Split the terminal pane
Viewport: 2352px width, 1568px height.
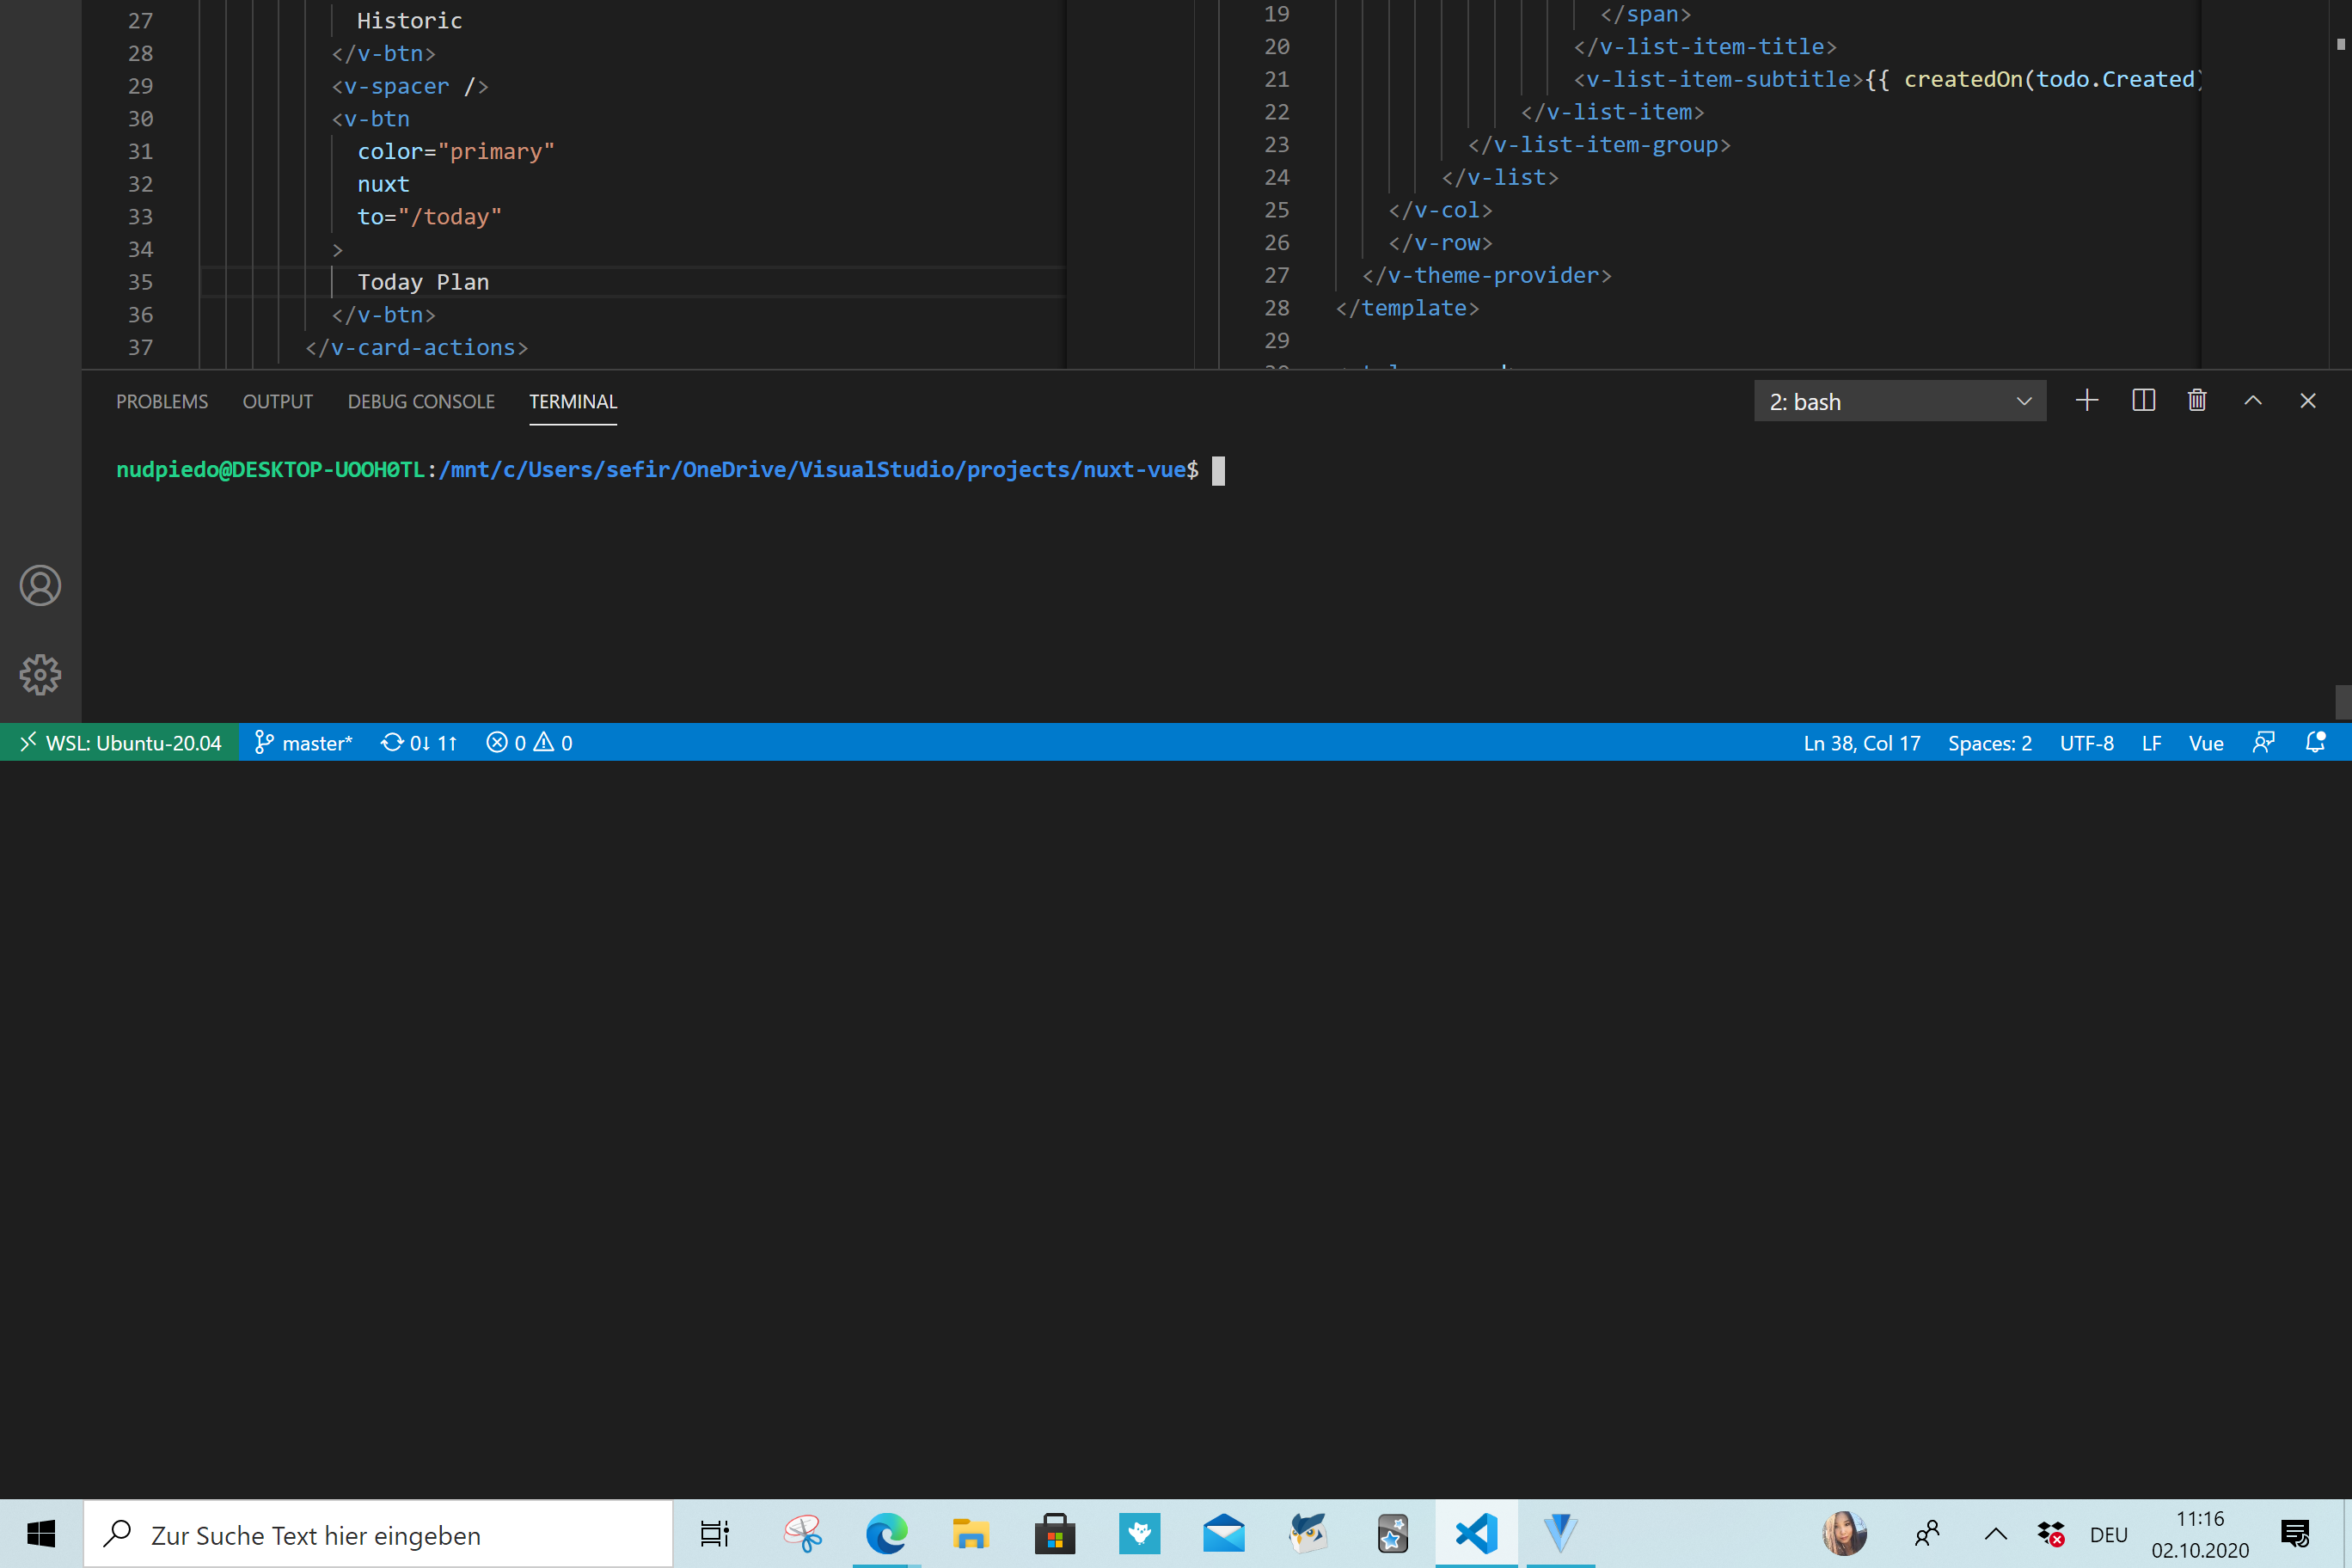point(2143,400)
